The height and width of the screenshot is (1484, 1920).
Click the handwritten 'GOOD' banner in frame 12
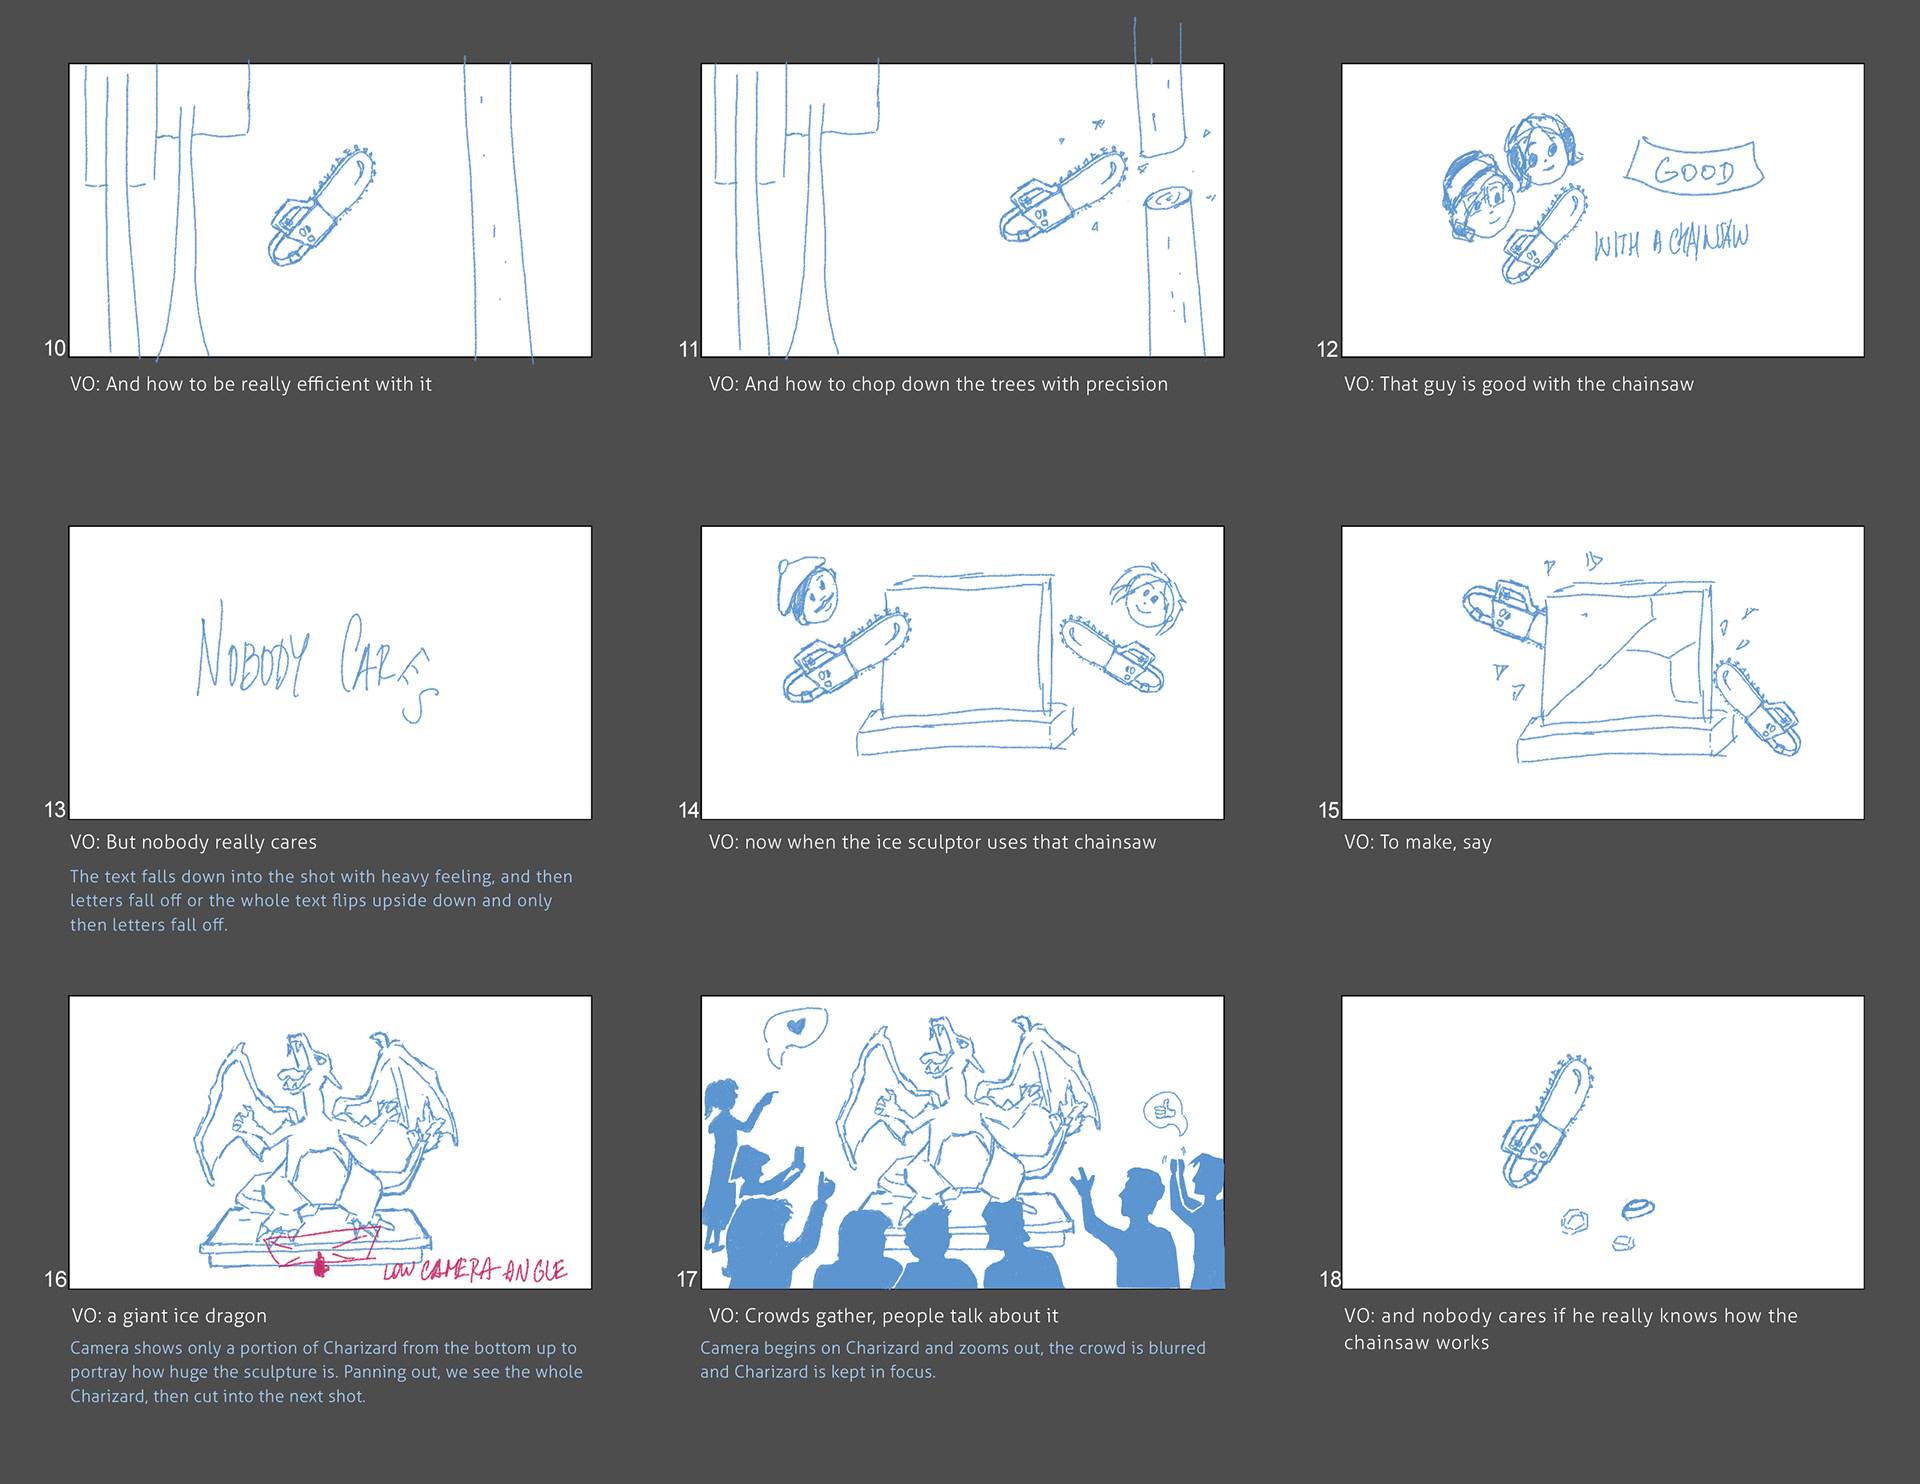point(1694,167)
